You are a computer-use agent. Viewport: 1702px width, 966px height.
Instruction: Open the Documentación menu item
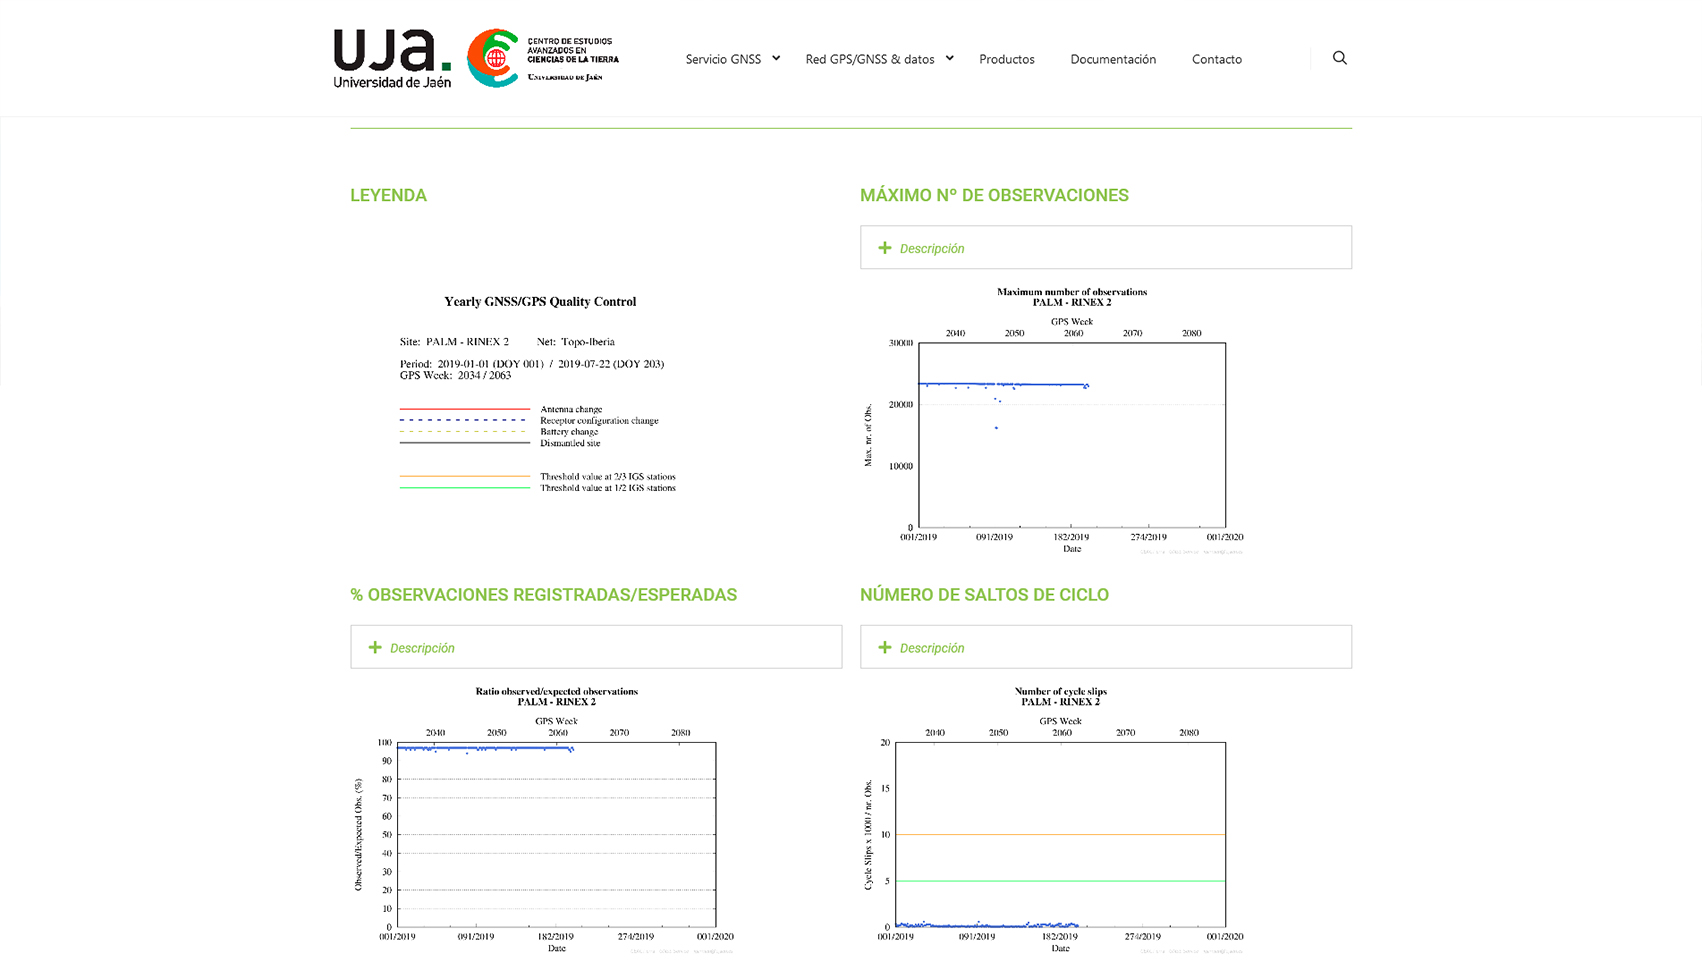pos(1113,59)
